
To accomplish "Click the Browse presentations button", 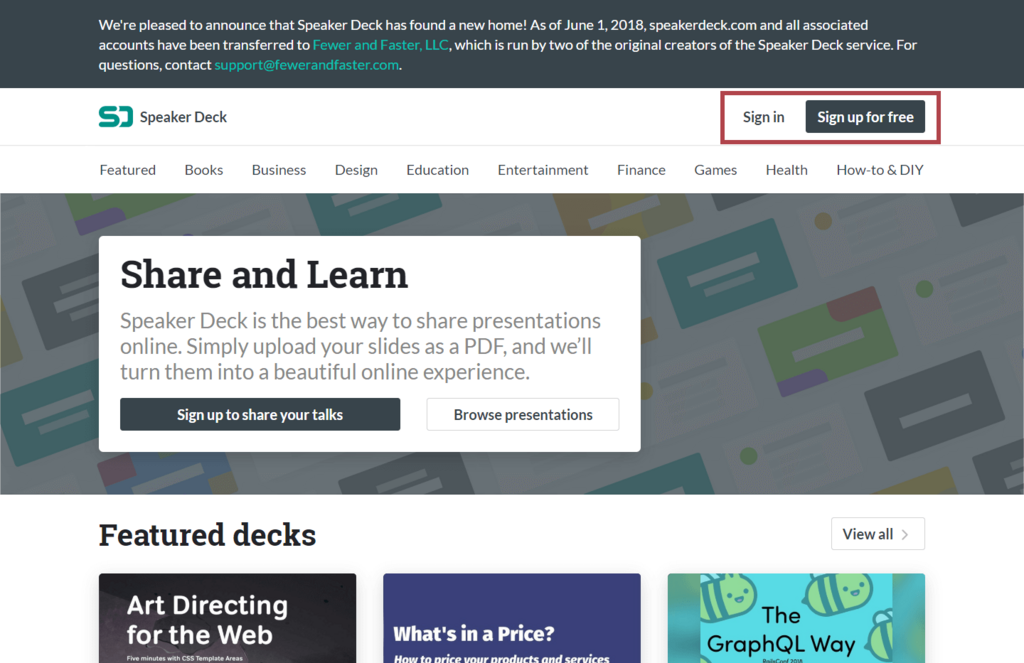I will 523,414.
